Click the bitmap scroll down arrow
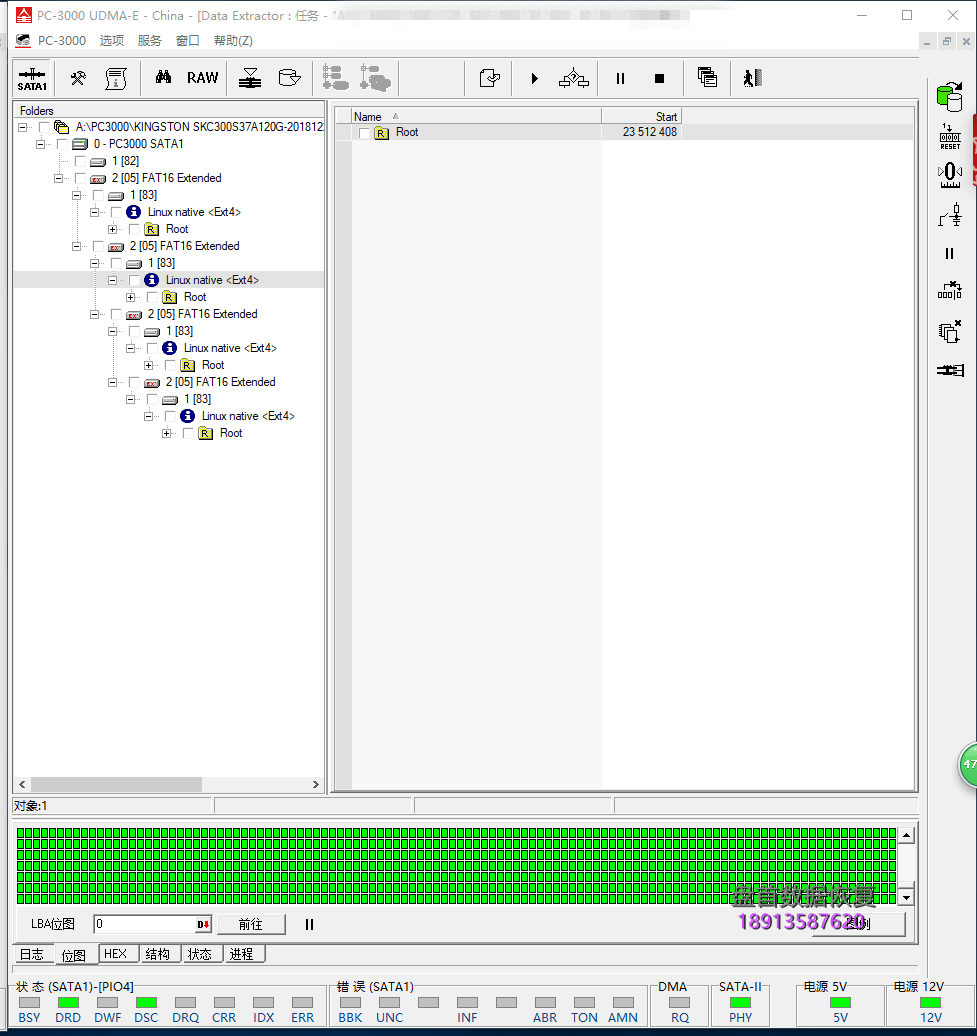This screenshot has height=1036, width=977. 906,897
